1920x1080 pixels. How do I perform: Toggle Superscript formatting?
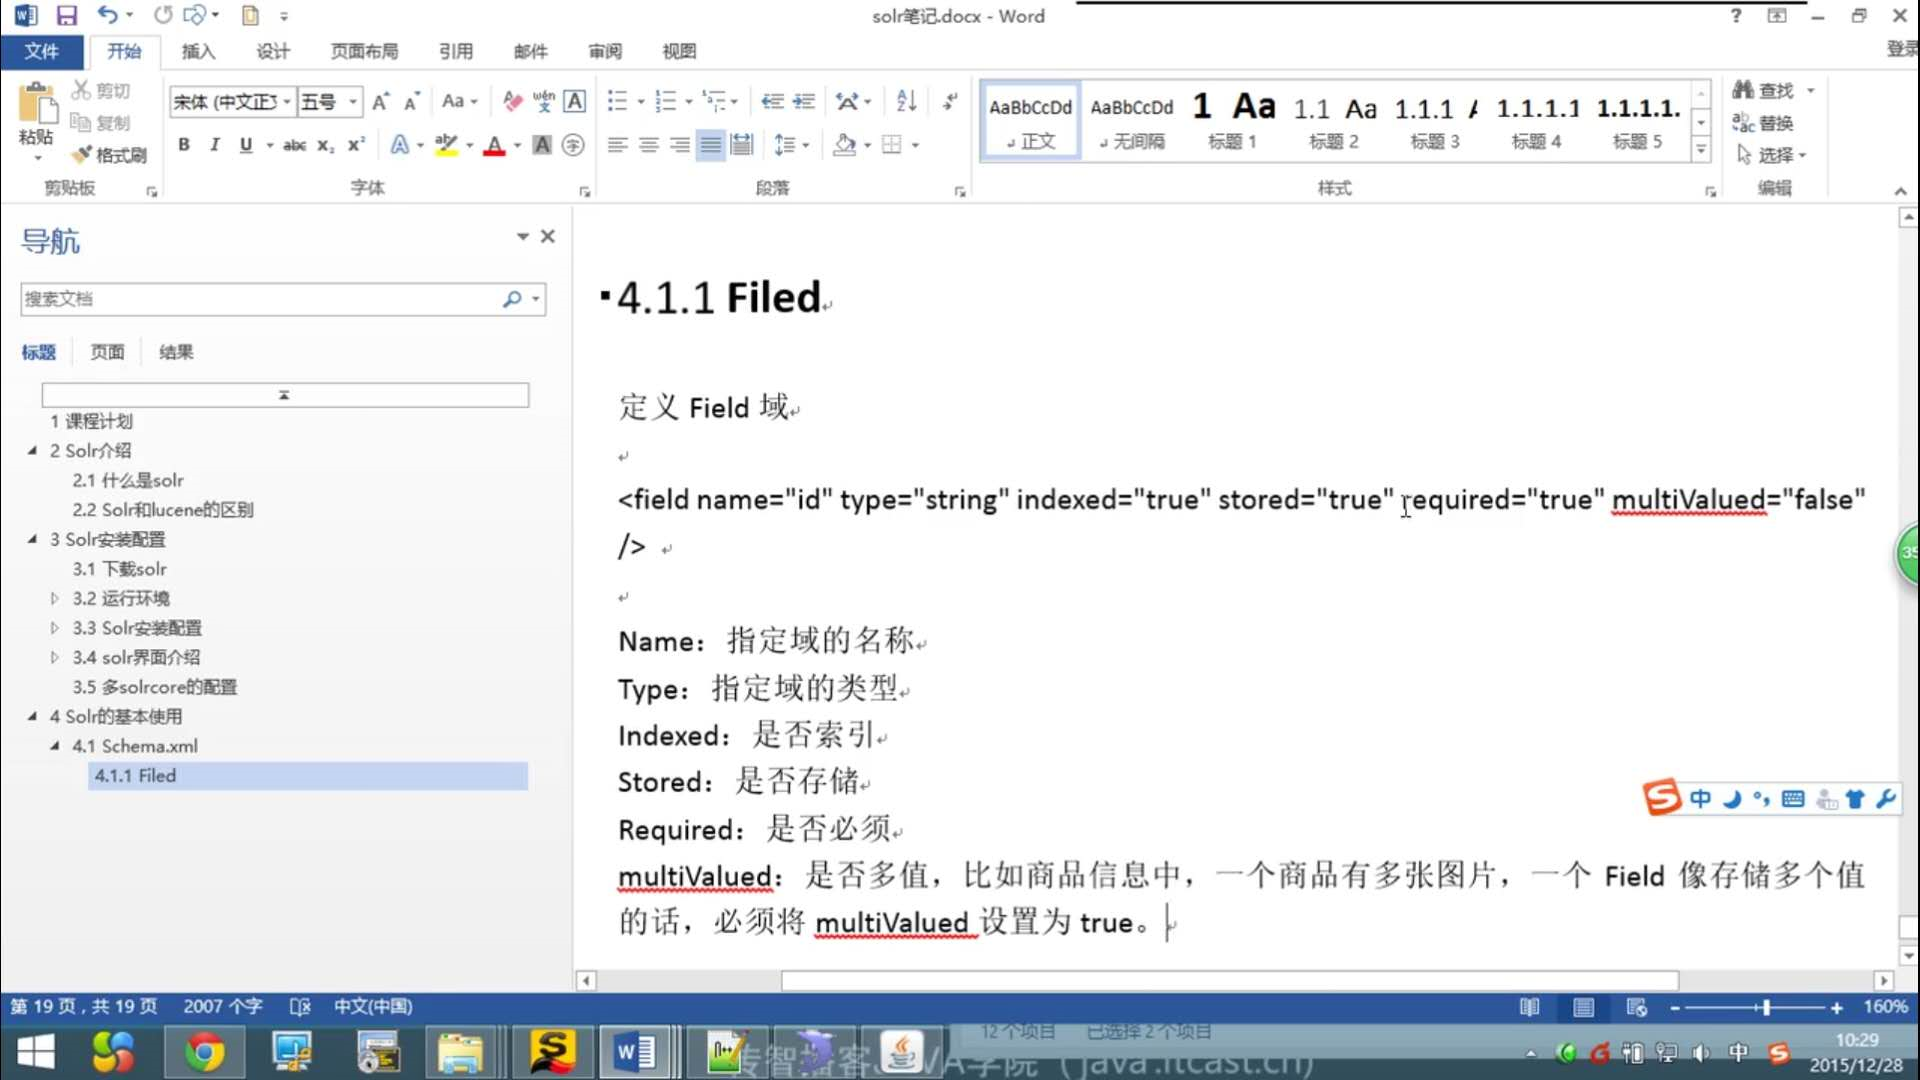pyautogui.click(x=356, y=145)
